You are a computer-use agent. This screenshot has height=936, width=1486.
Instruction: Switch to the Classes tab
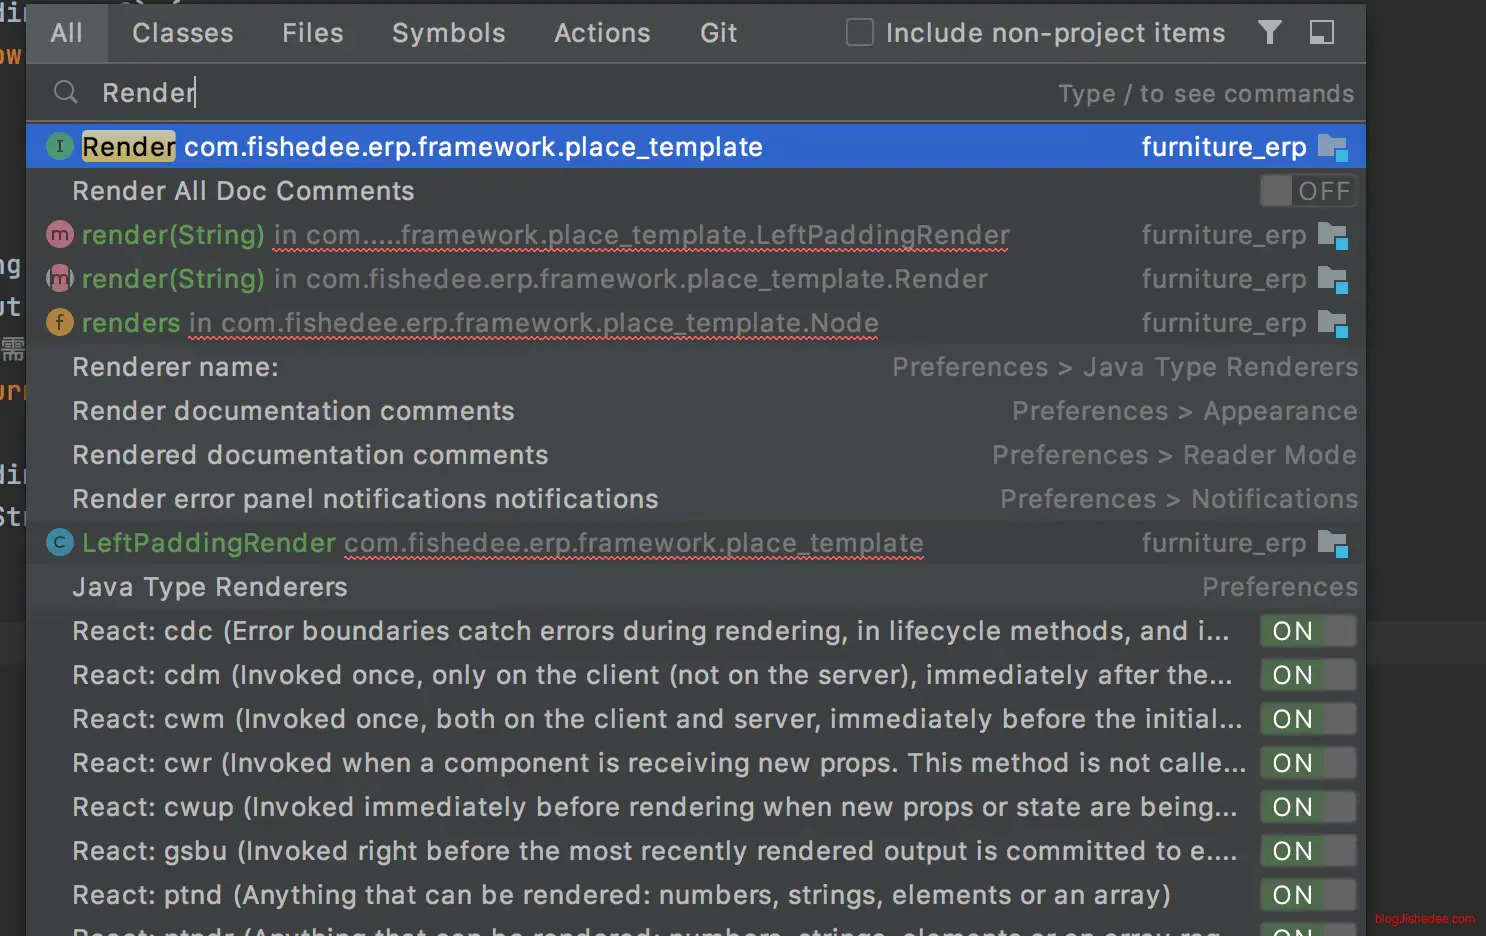182,33
